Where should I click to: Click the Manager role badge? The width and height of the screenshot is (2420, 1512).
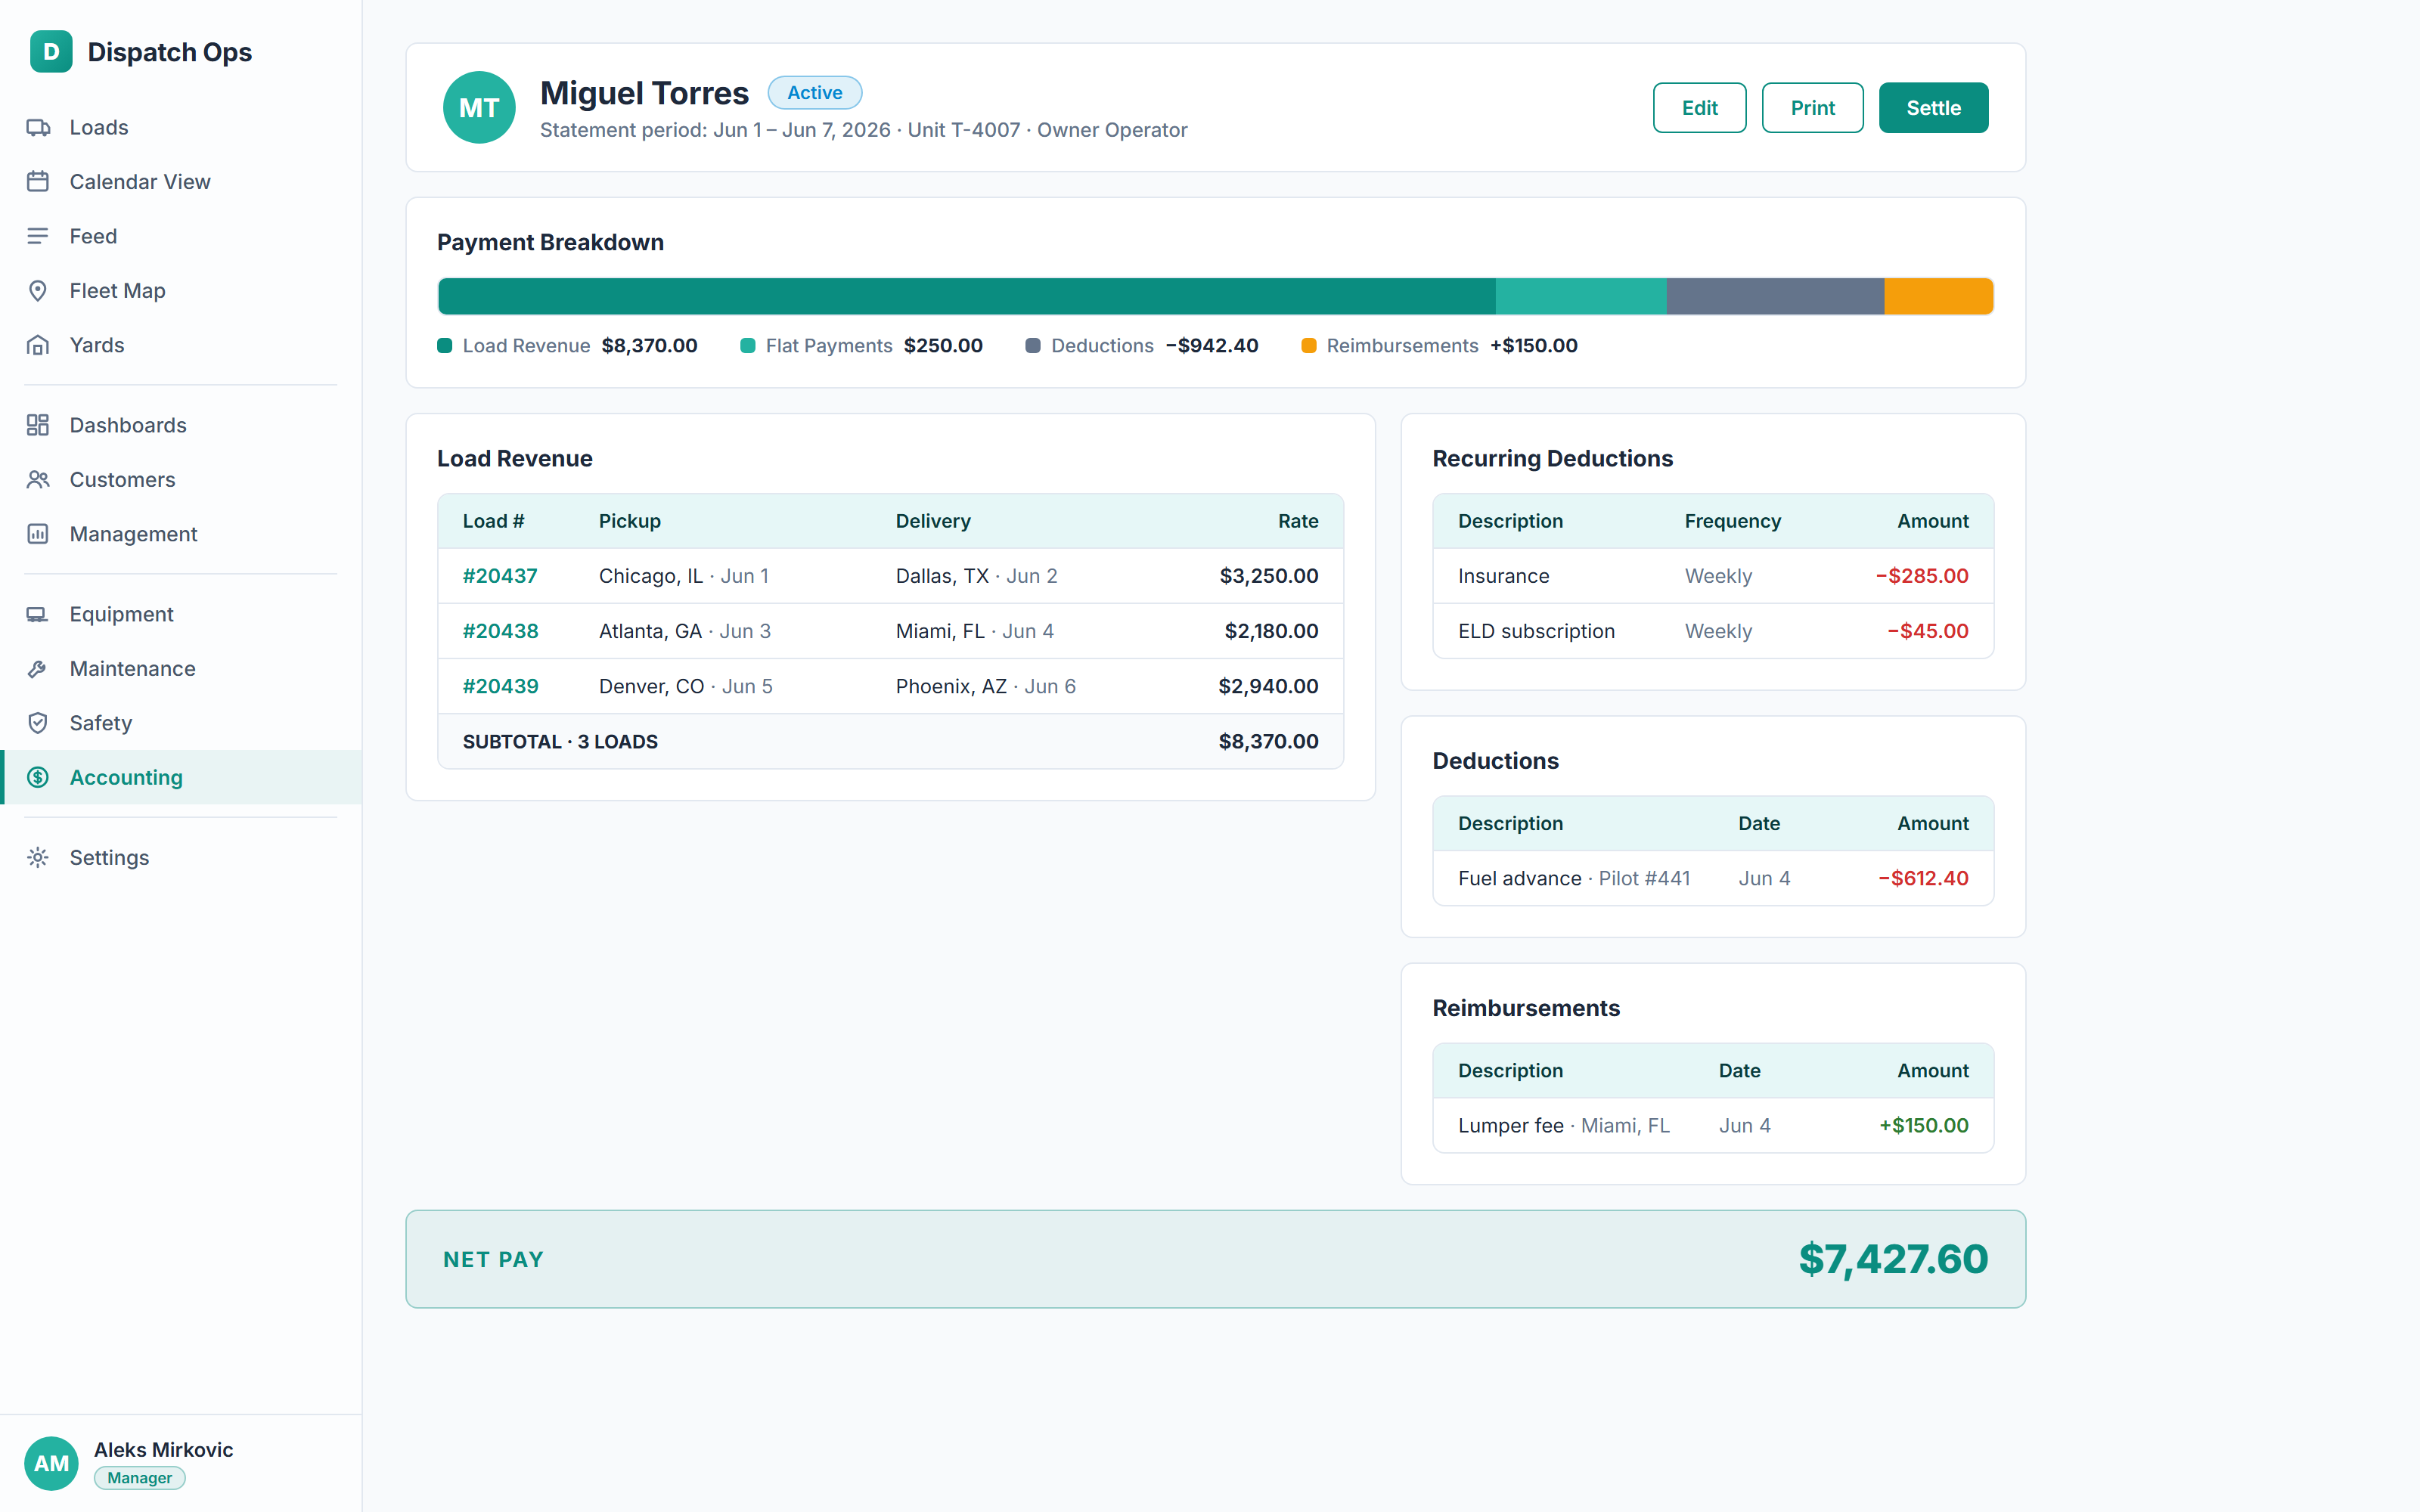139,1478
